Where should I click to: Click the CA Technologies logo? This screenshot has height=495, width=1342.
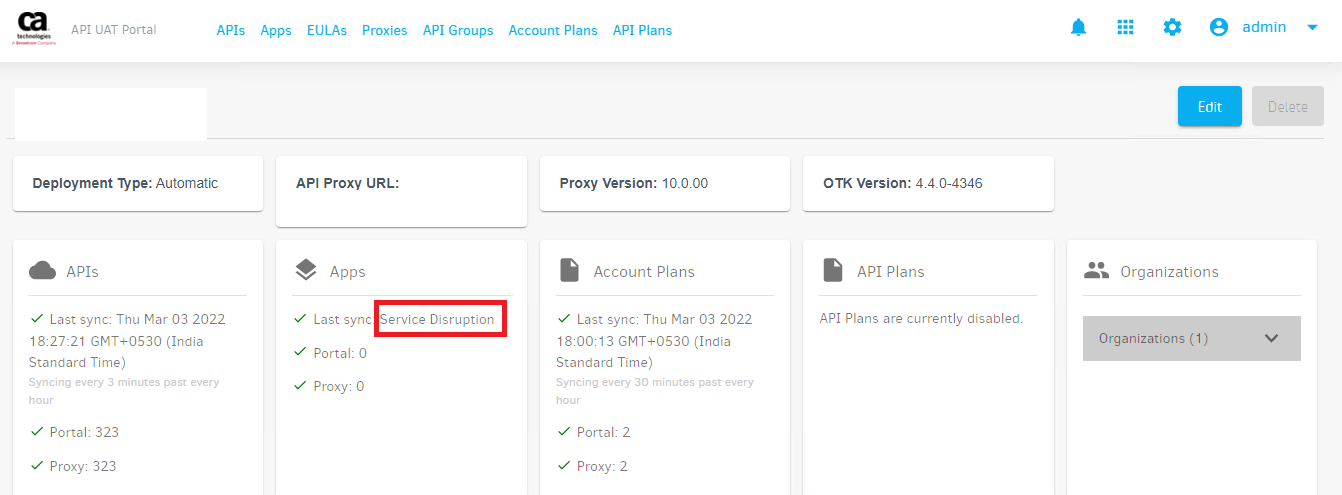point(35,29)
